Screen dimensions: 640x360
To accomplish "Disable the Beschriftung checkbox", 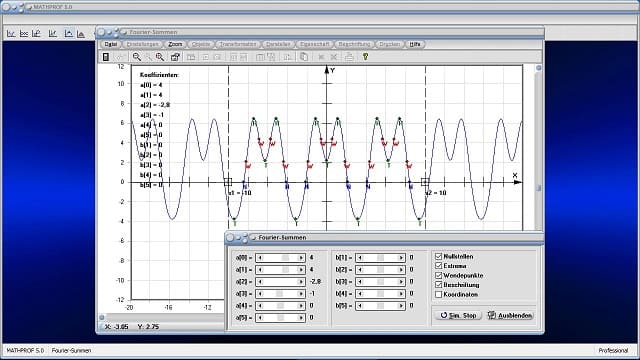I will 439,285.
